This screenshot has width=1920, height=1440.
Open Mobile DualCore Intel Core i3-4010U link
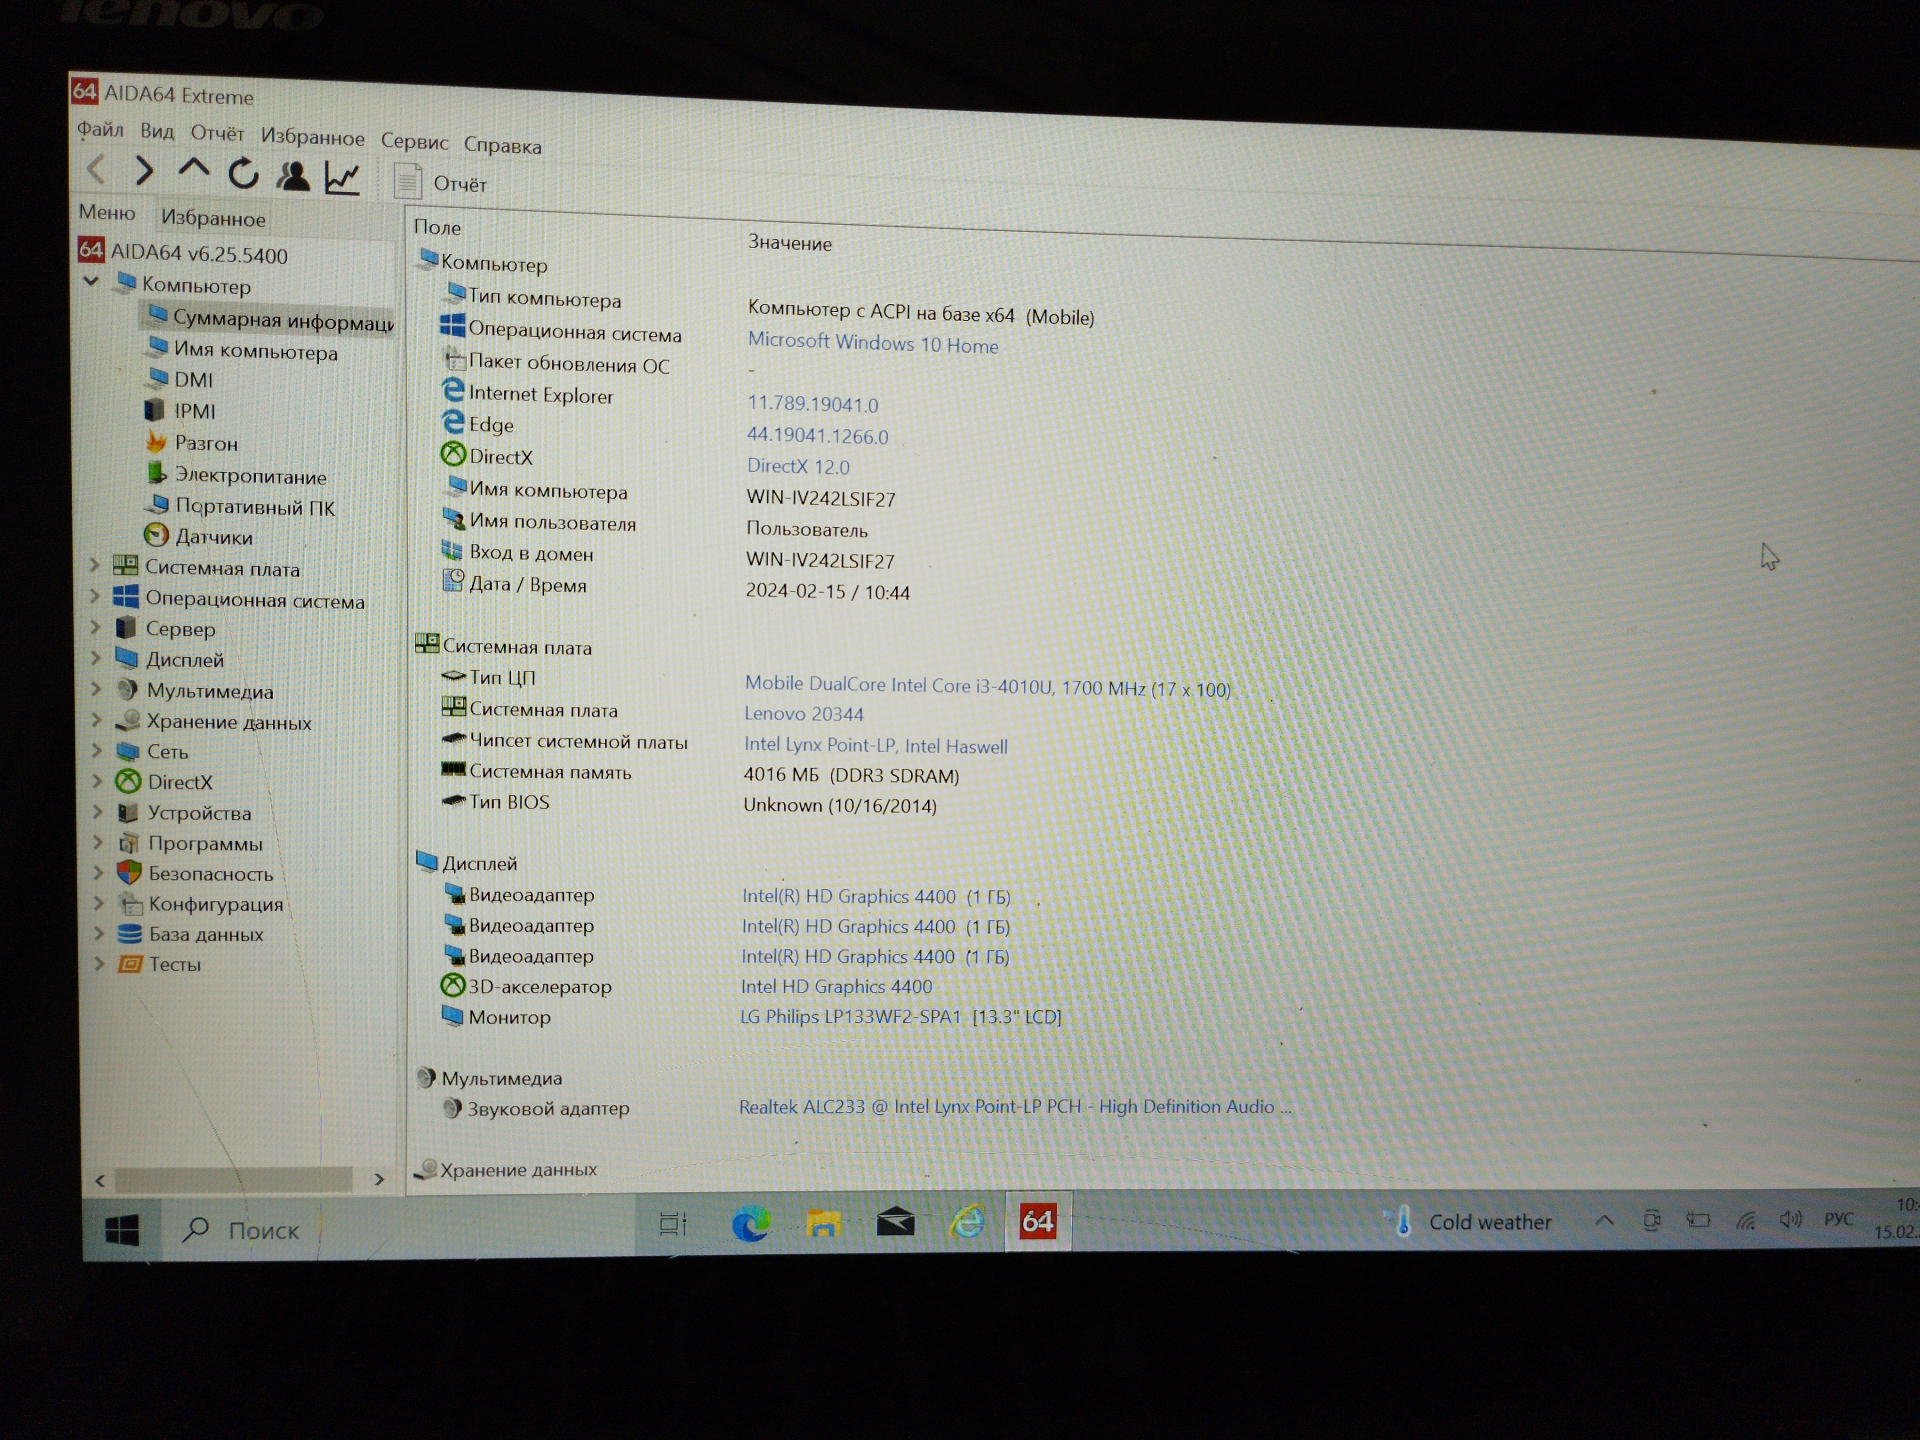pyautogui.click(x=987, y=686)
